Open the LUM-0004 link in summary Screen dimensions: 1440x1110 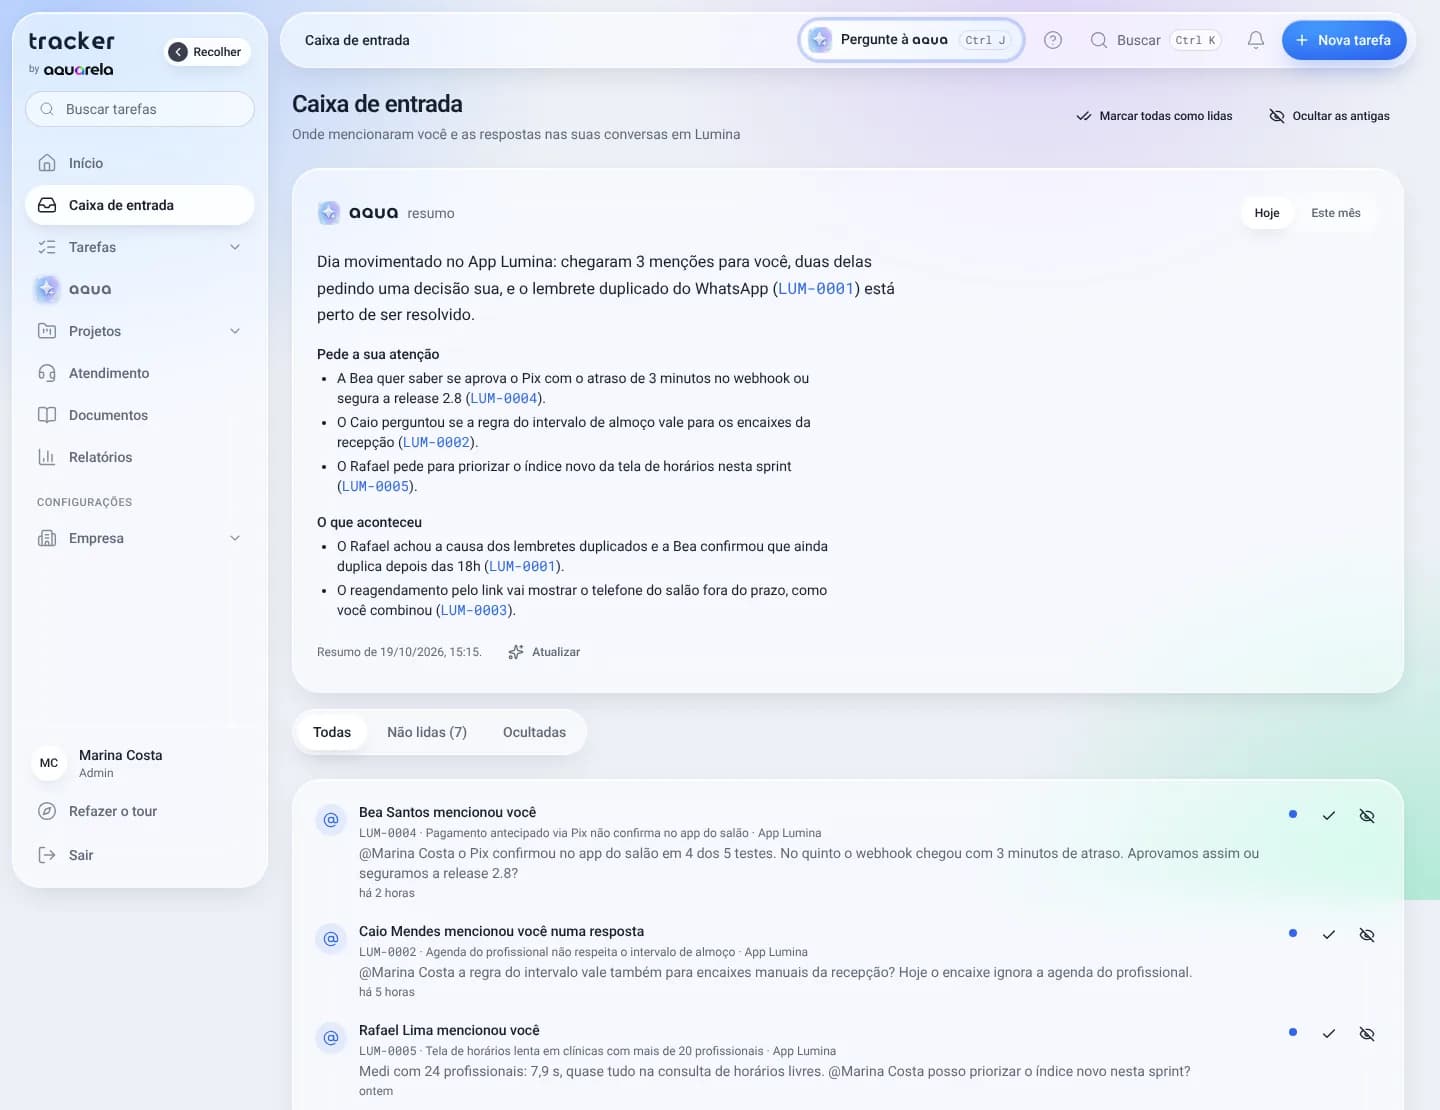[x=504, y=398]
